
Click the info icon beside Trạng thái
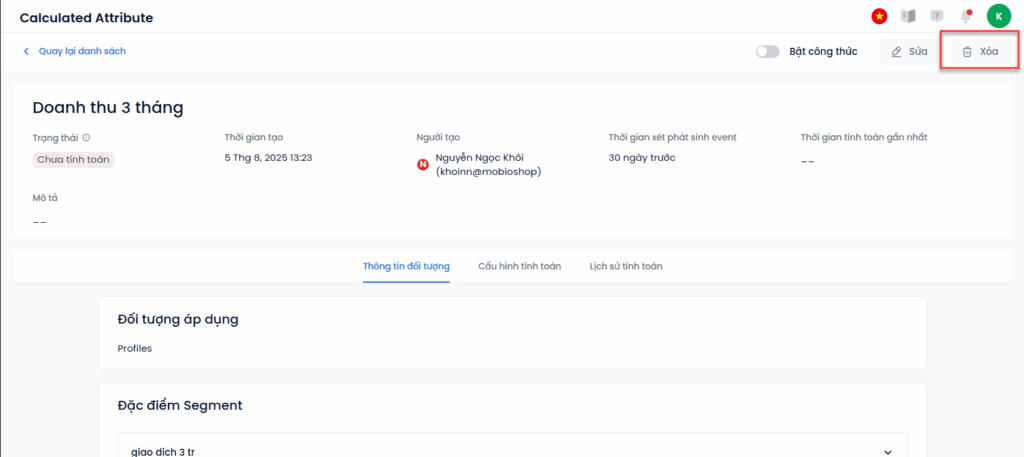(86, 138)
